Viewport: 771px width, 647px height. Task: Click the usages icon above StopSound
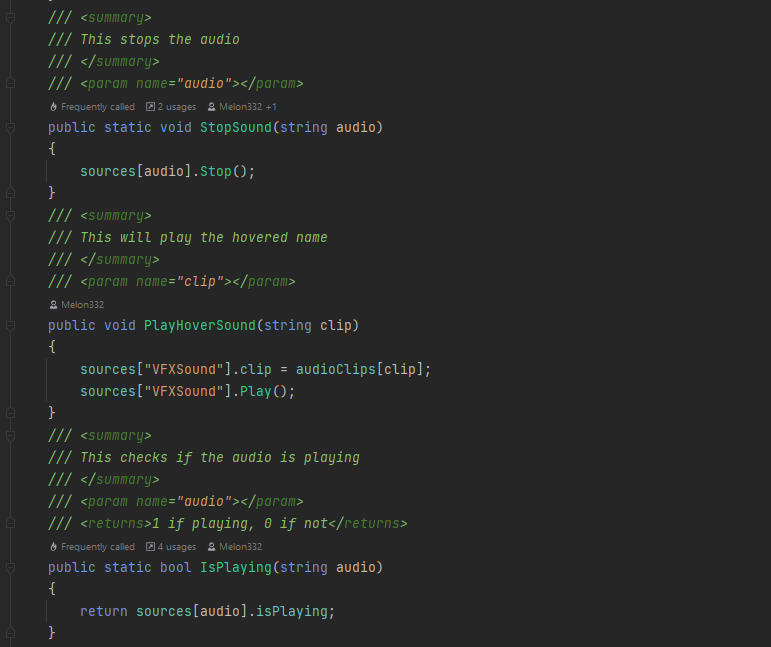[150, 106]
